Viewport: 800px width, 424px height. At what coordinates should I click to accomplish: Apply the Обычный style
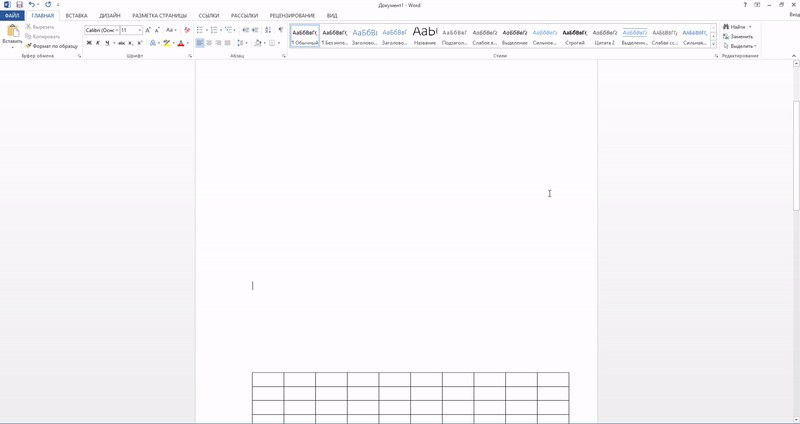tap(305, 36)
